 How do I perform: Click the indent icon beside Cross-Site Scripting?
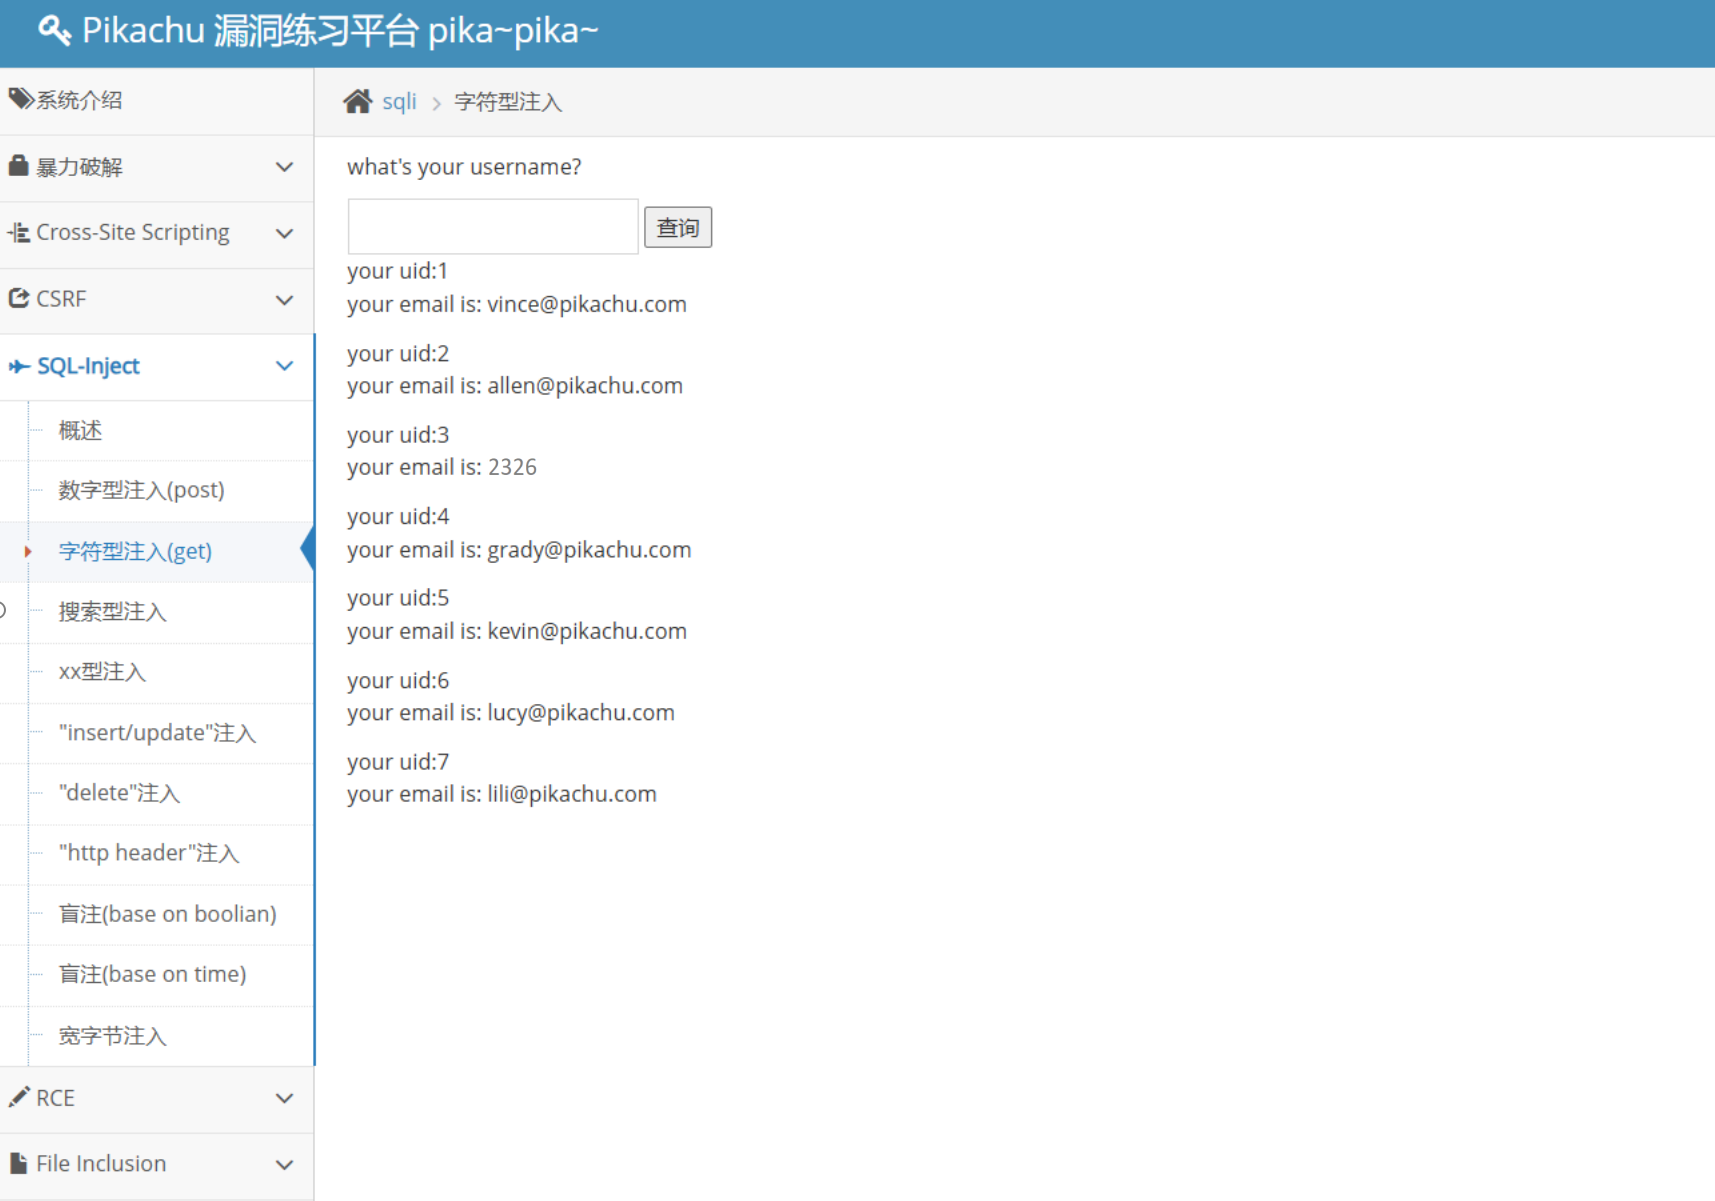[x=18, y=233]
